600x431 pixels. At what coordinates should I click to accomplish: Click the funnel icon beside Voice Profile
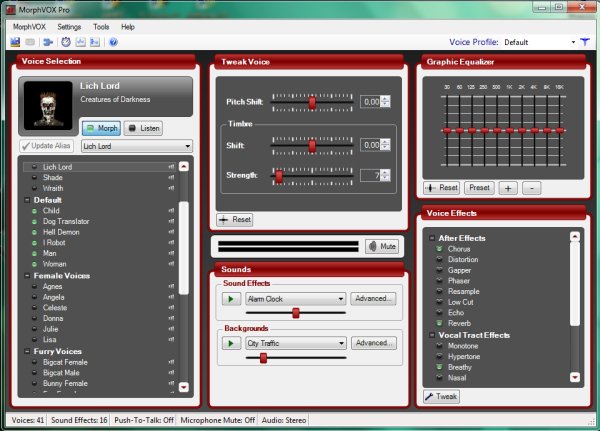585,42
